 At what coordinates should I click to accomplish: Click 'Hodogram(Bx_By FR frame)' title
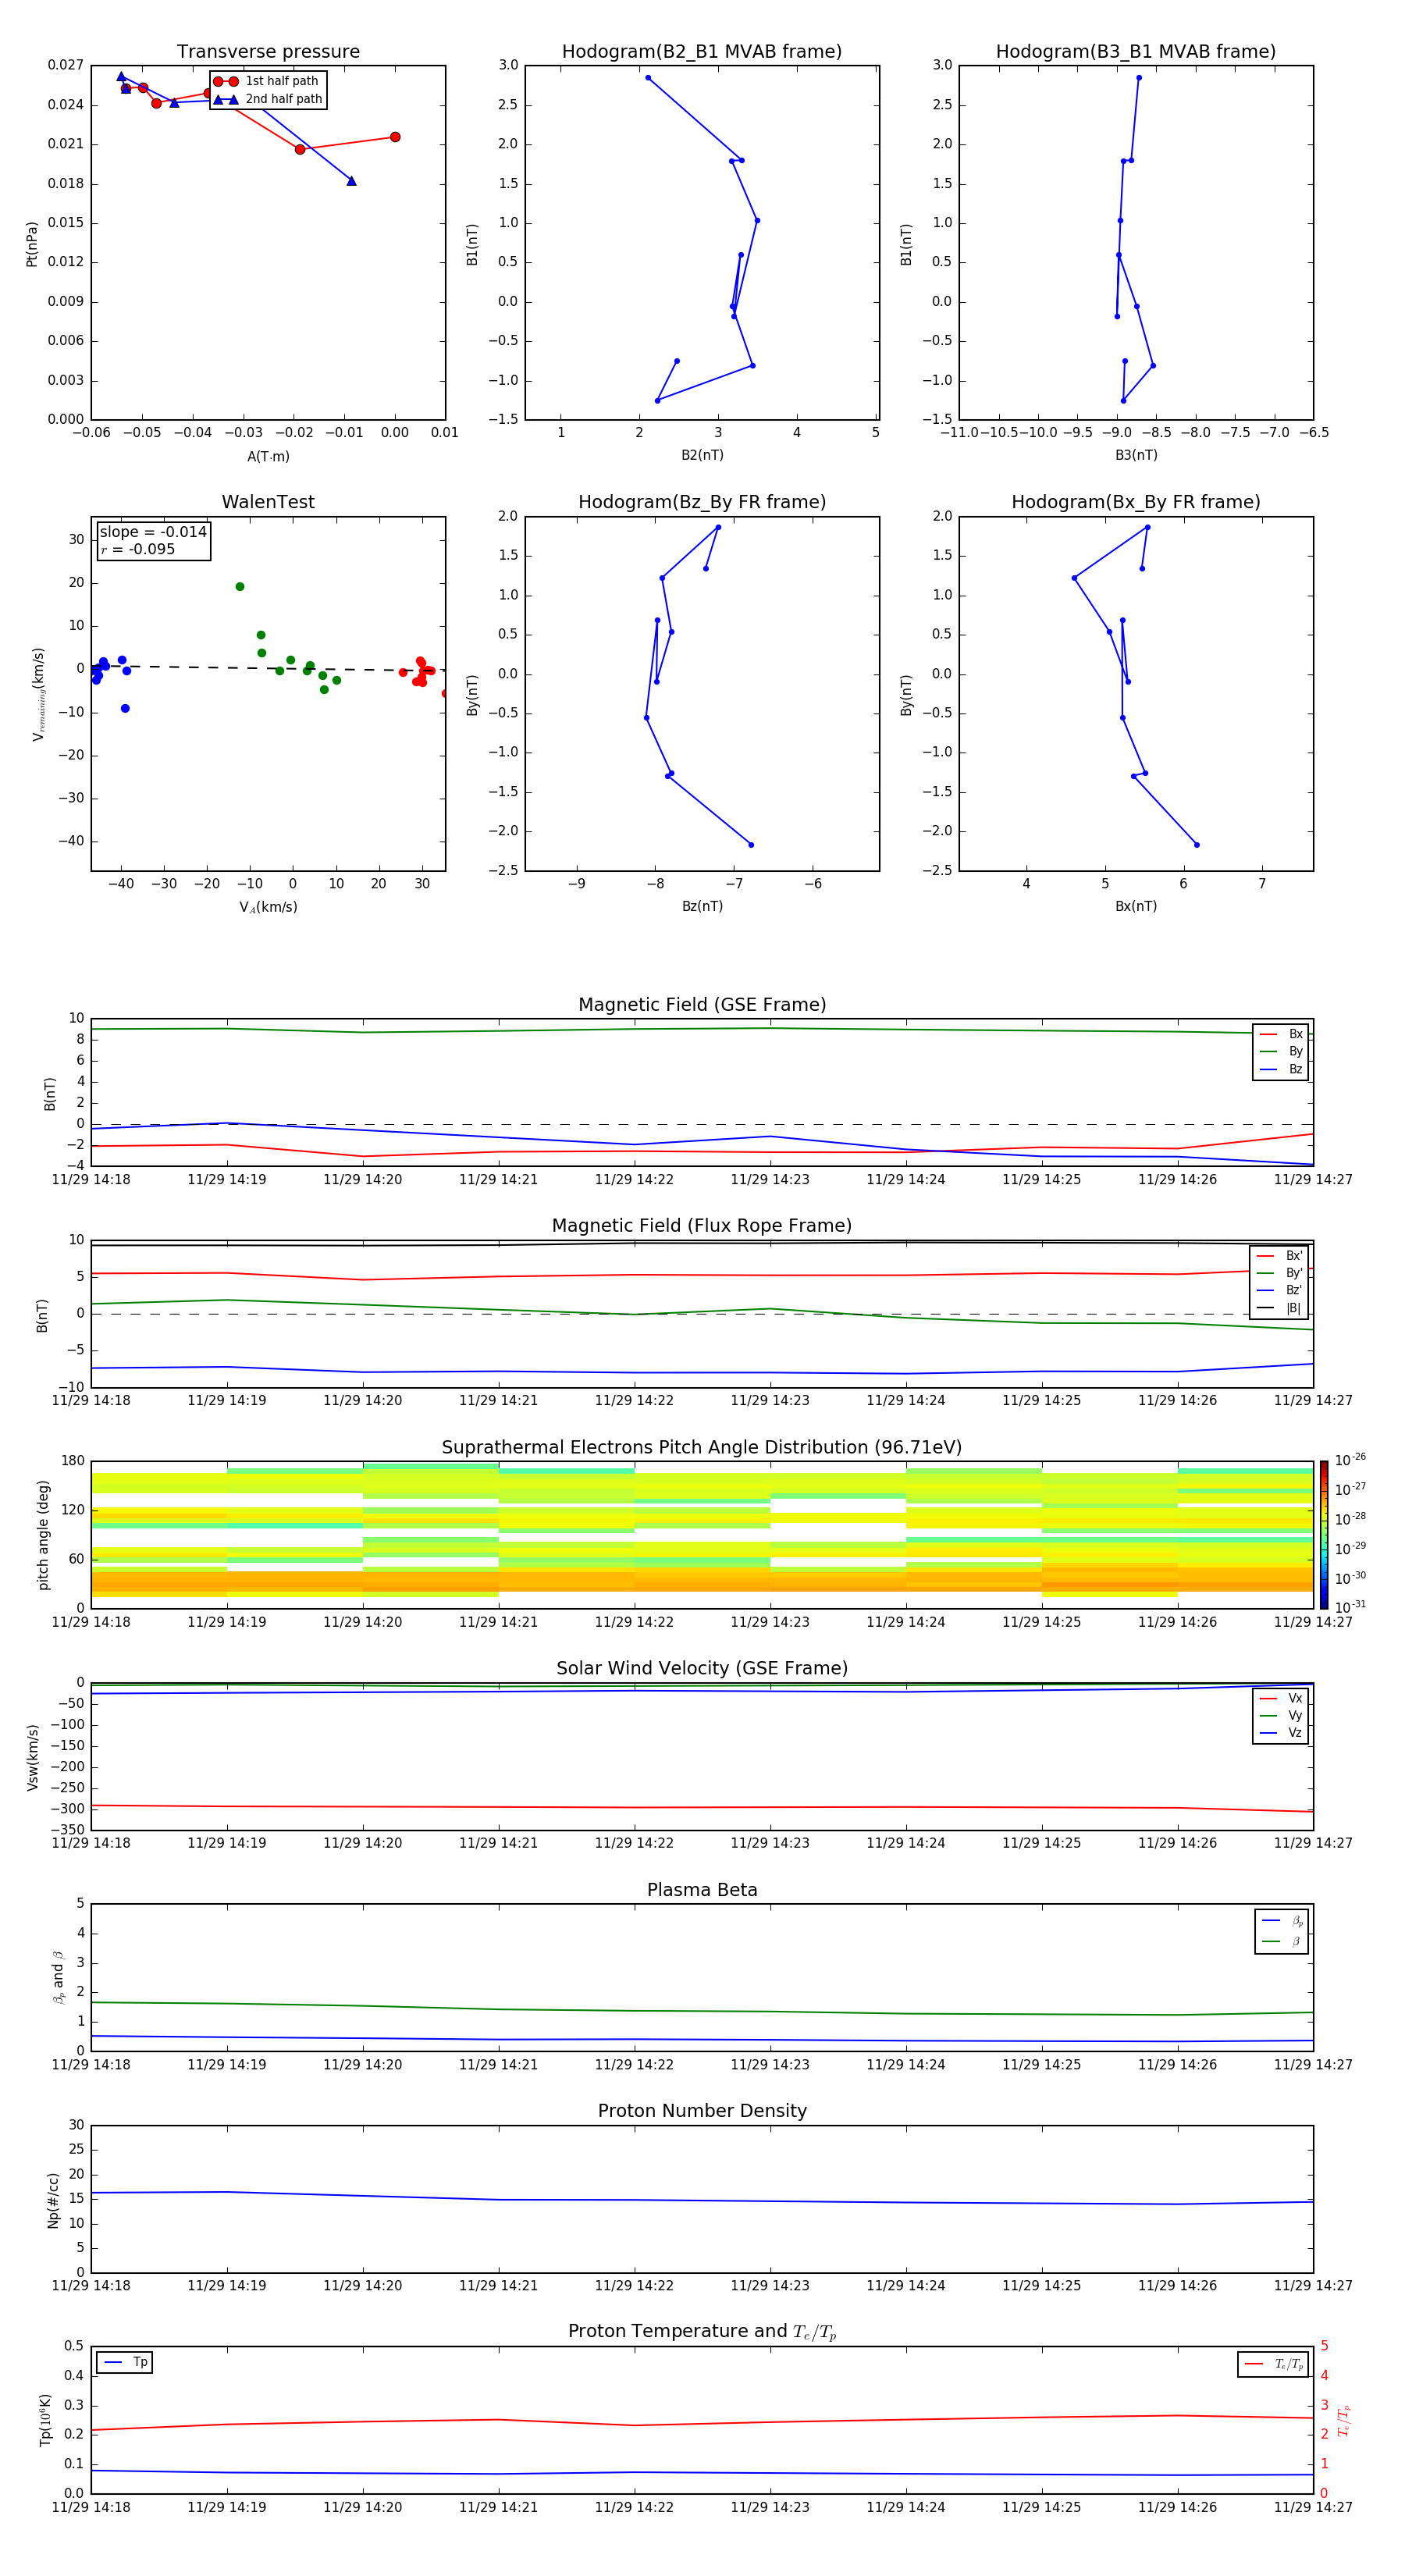point(1136,502)
